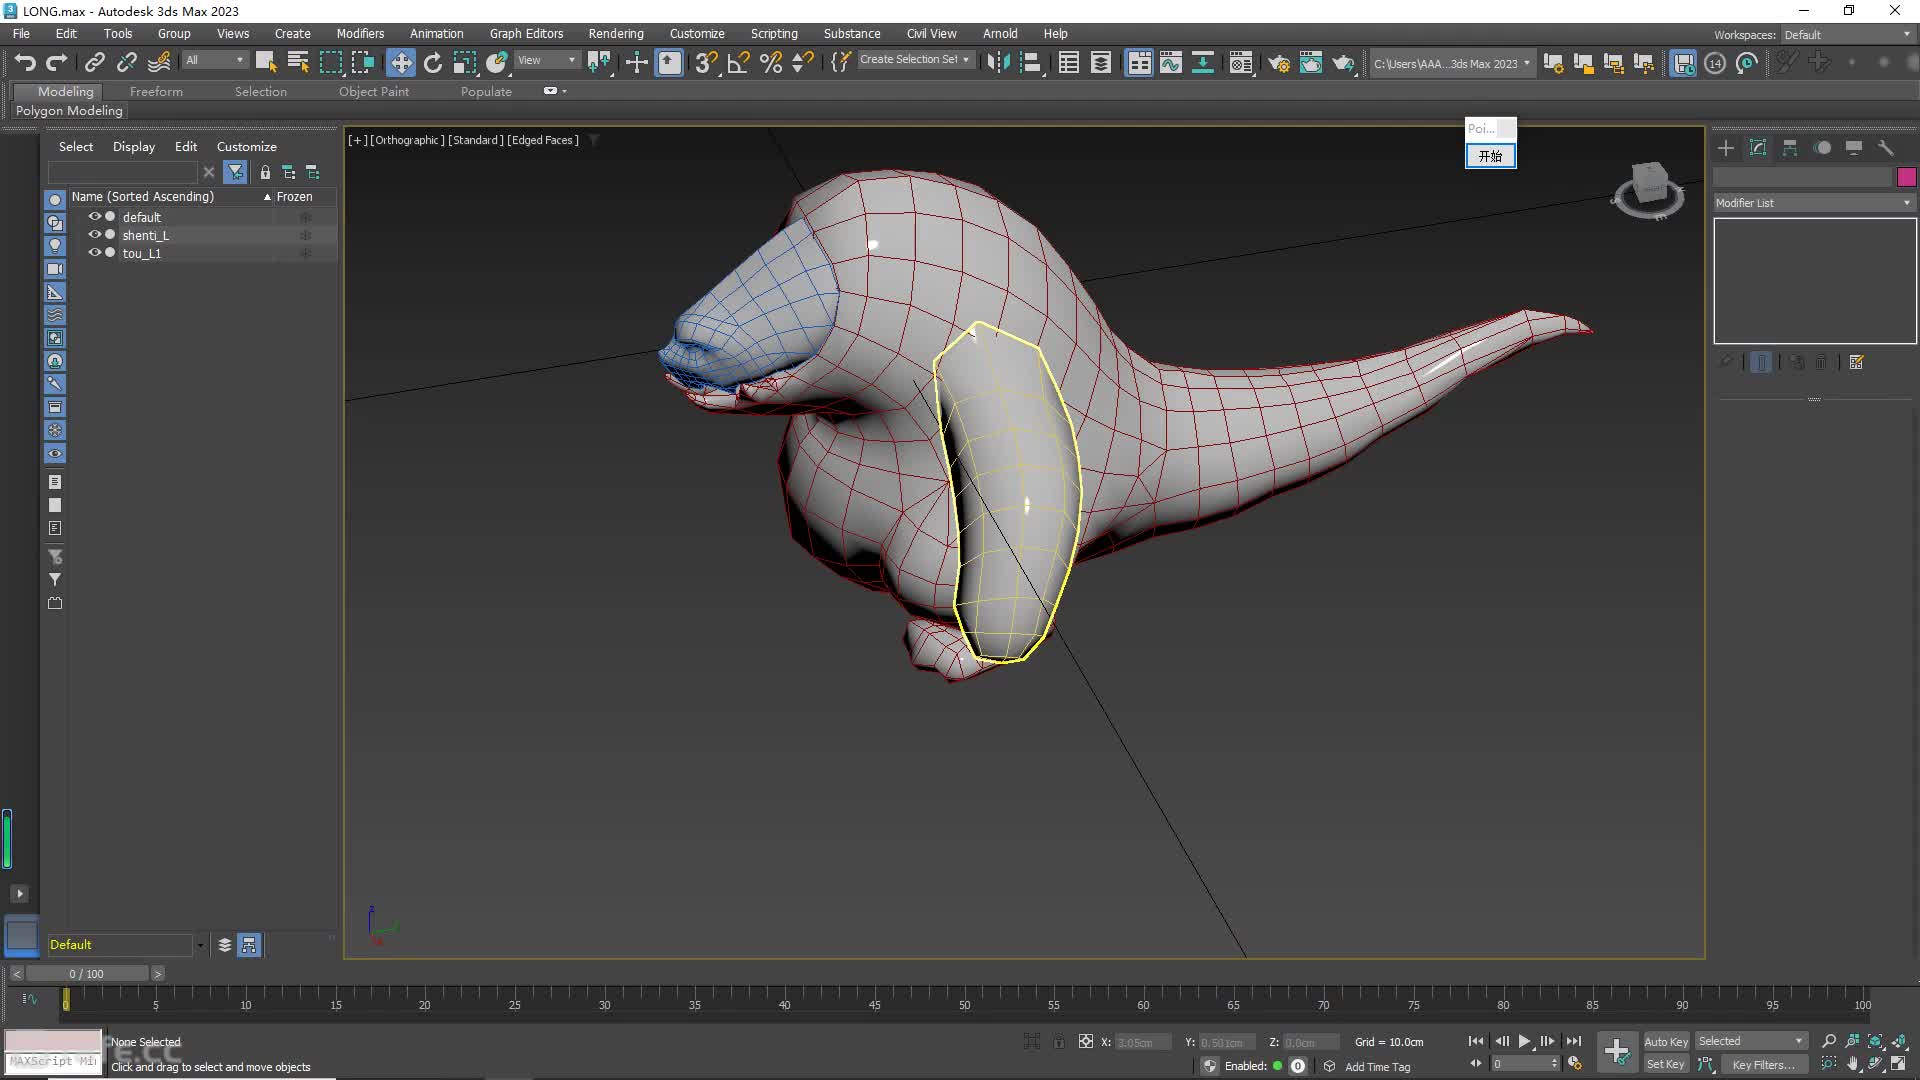Choose the Select and Scale tool
Image resolution: width=1920 pixels, height=1080 pixels.
coord(465,63)
